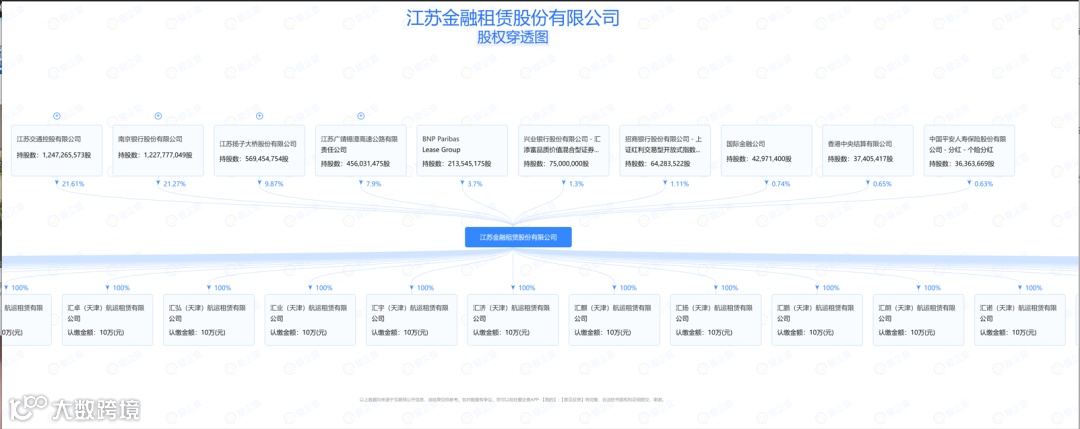Viewport: 1080px width, 429px height.
Task: Open the 中国平安人寿保险 shareholder card
Action: tap(969, 150)
